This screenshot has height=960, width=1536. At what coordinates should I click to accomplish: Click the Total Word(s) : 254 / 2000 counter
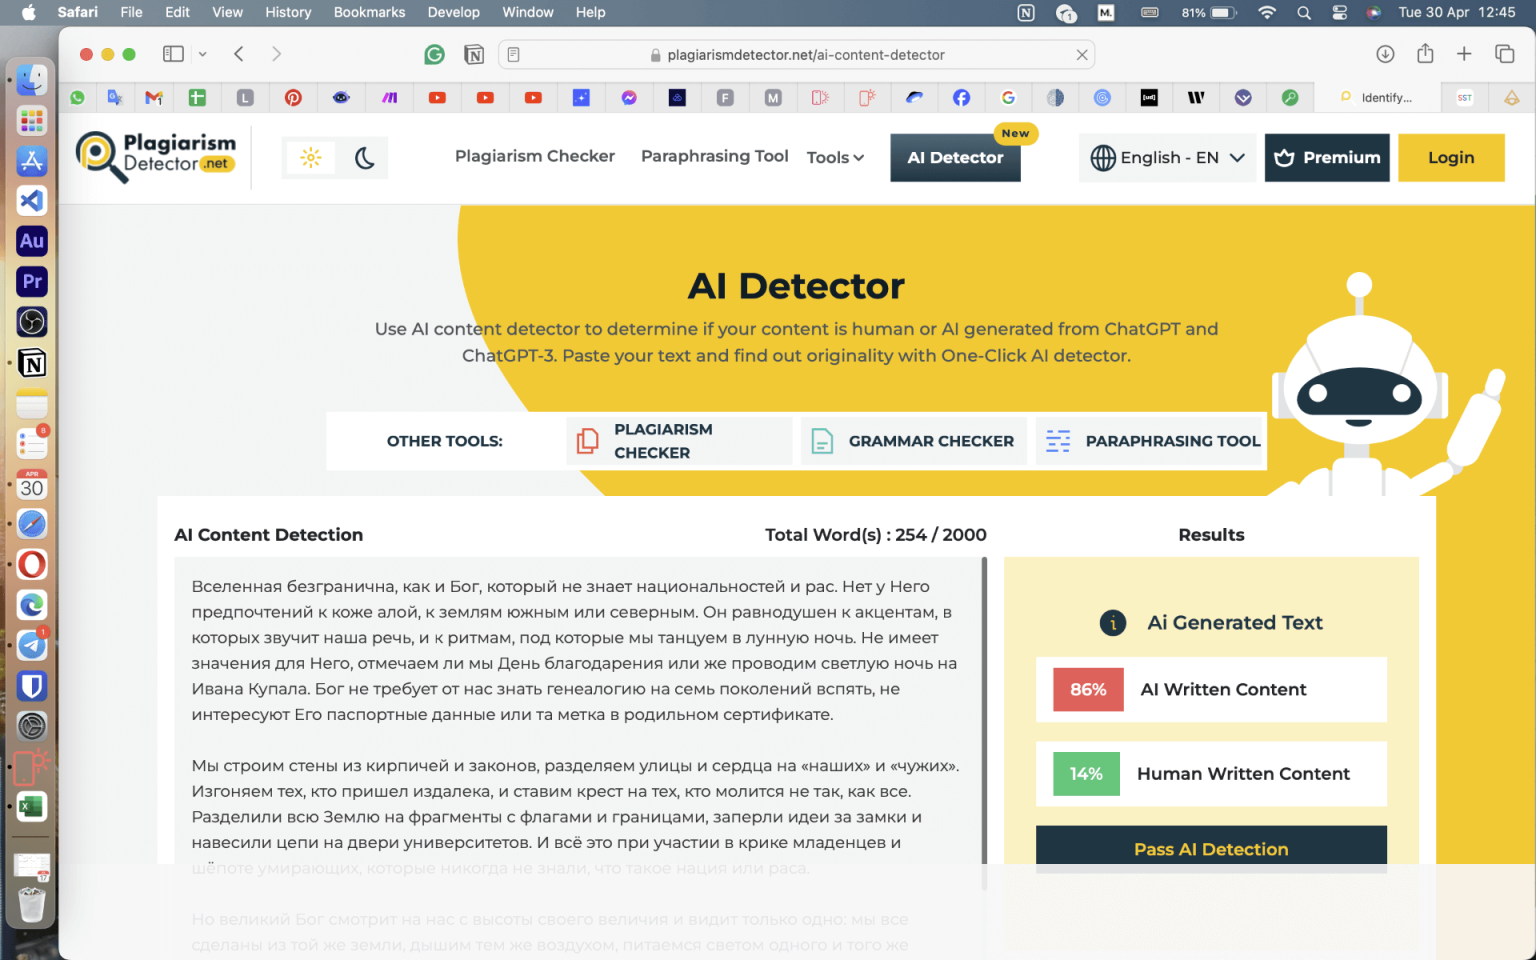(x=876, y=535)
